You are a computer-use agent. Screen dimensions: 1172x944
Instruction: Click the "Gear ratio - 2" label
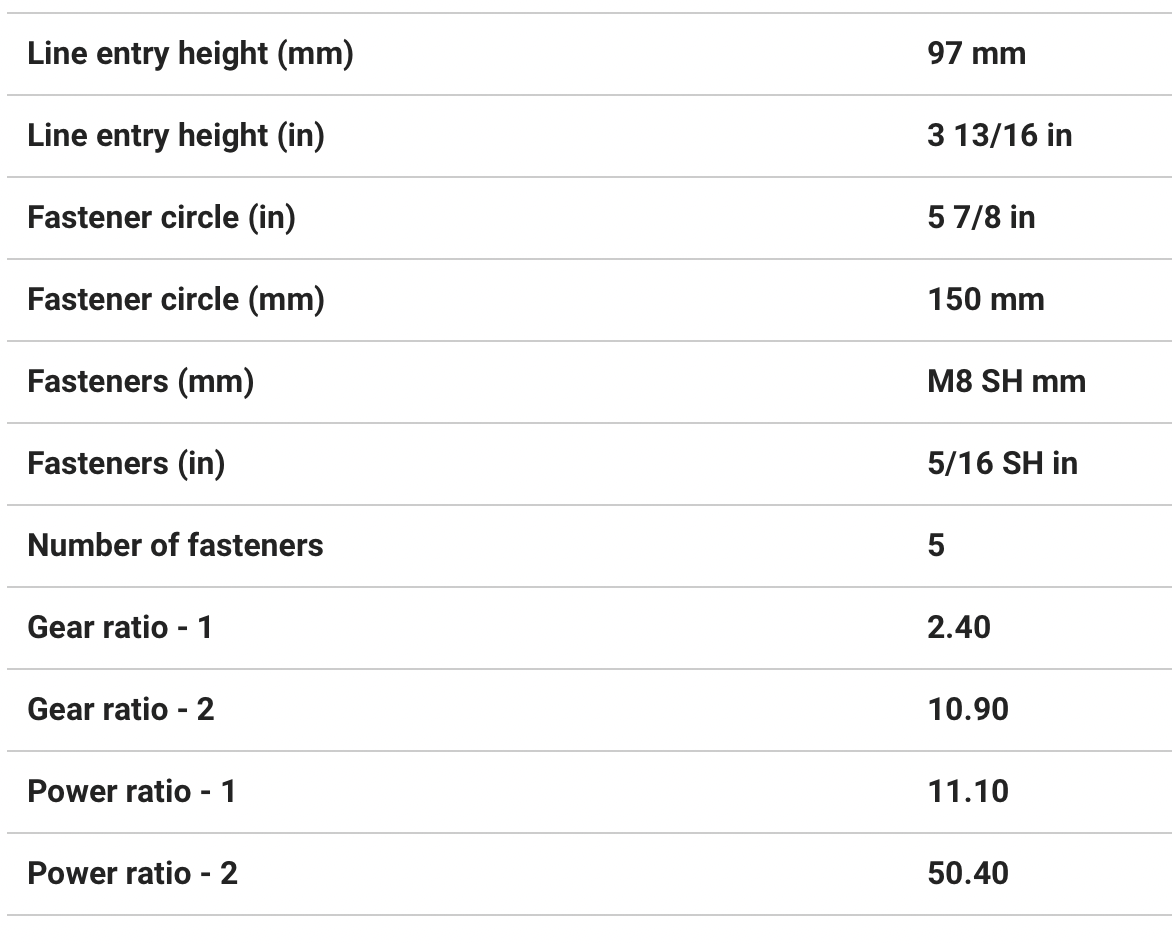click(x=121, y=710)
